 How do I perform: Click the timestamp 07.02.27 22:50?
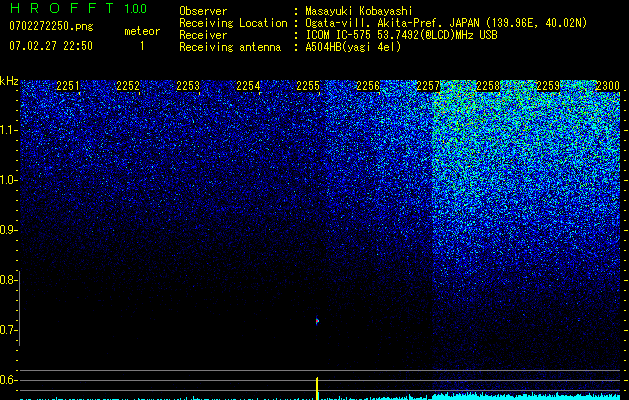(51, 46)
